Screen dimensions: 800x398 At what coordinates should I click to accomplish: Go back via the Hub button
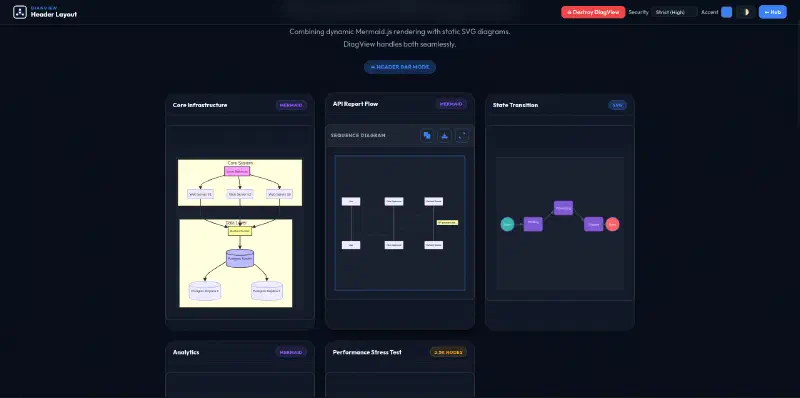[x=772, y=12]
